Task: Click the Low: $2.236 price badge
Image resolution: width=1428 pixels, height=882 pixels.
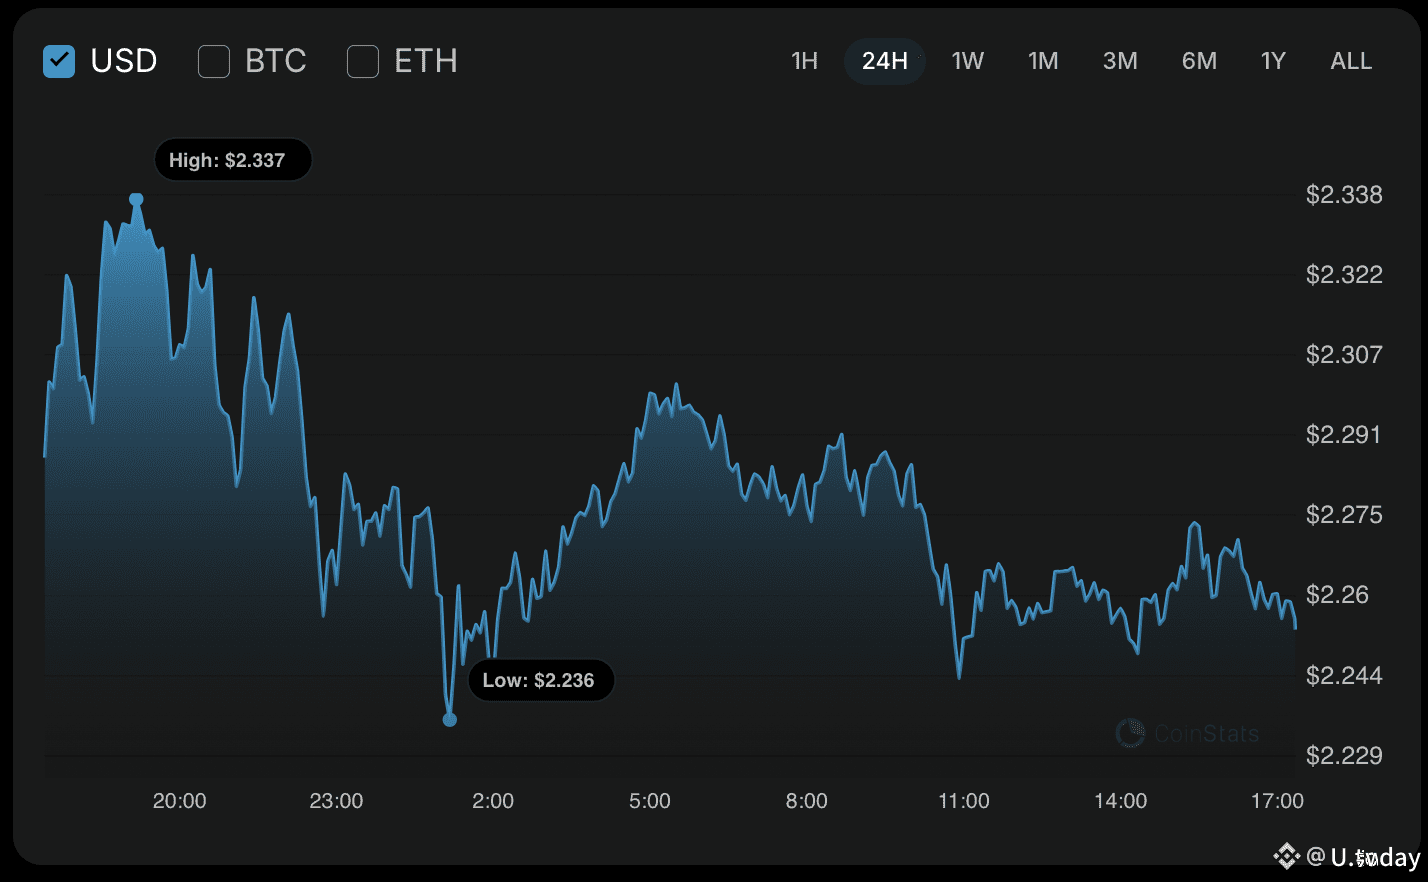Action: click(x=541, y=680)
